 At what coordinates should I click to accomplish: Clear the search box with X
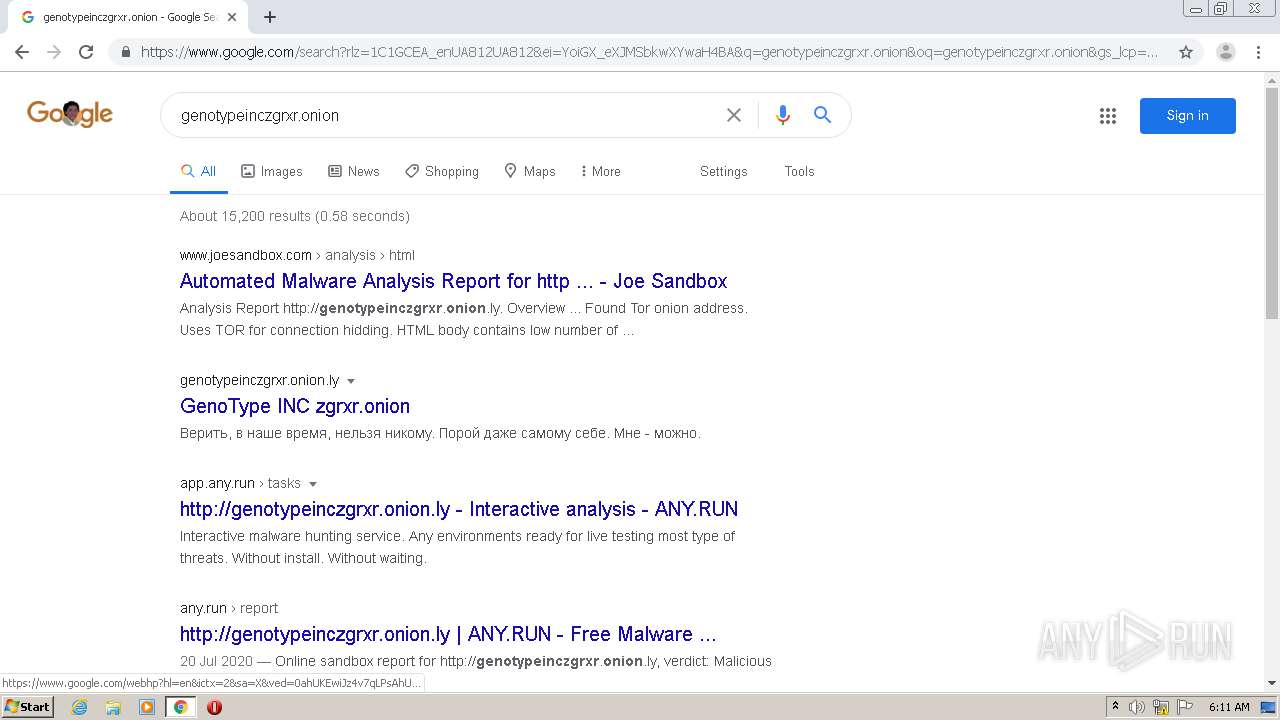tap(734, 115)
